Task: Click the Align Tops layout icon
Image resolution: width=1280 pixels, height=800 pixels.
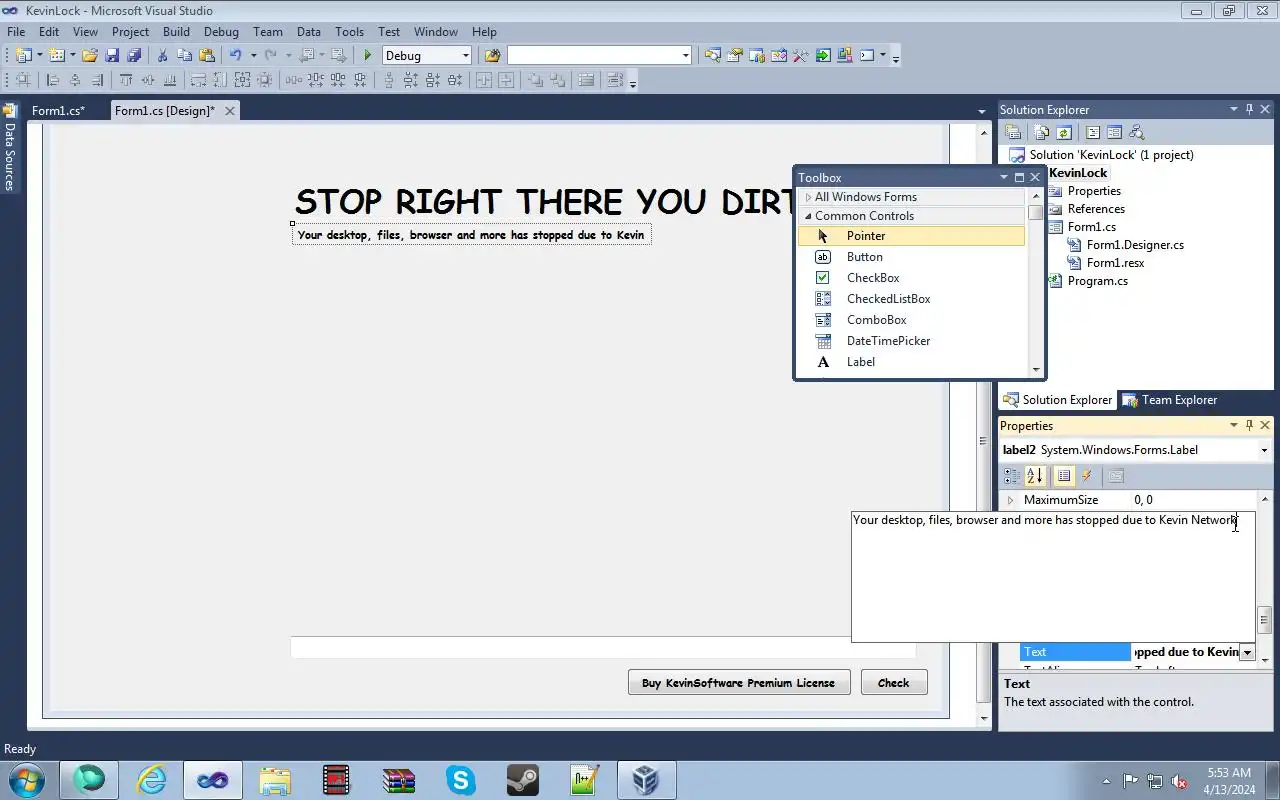Action: pos(126,80)
